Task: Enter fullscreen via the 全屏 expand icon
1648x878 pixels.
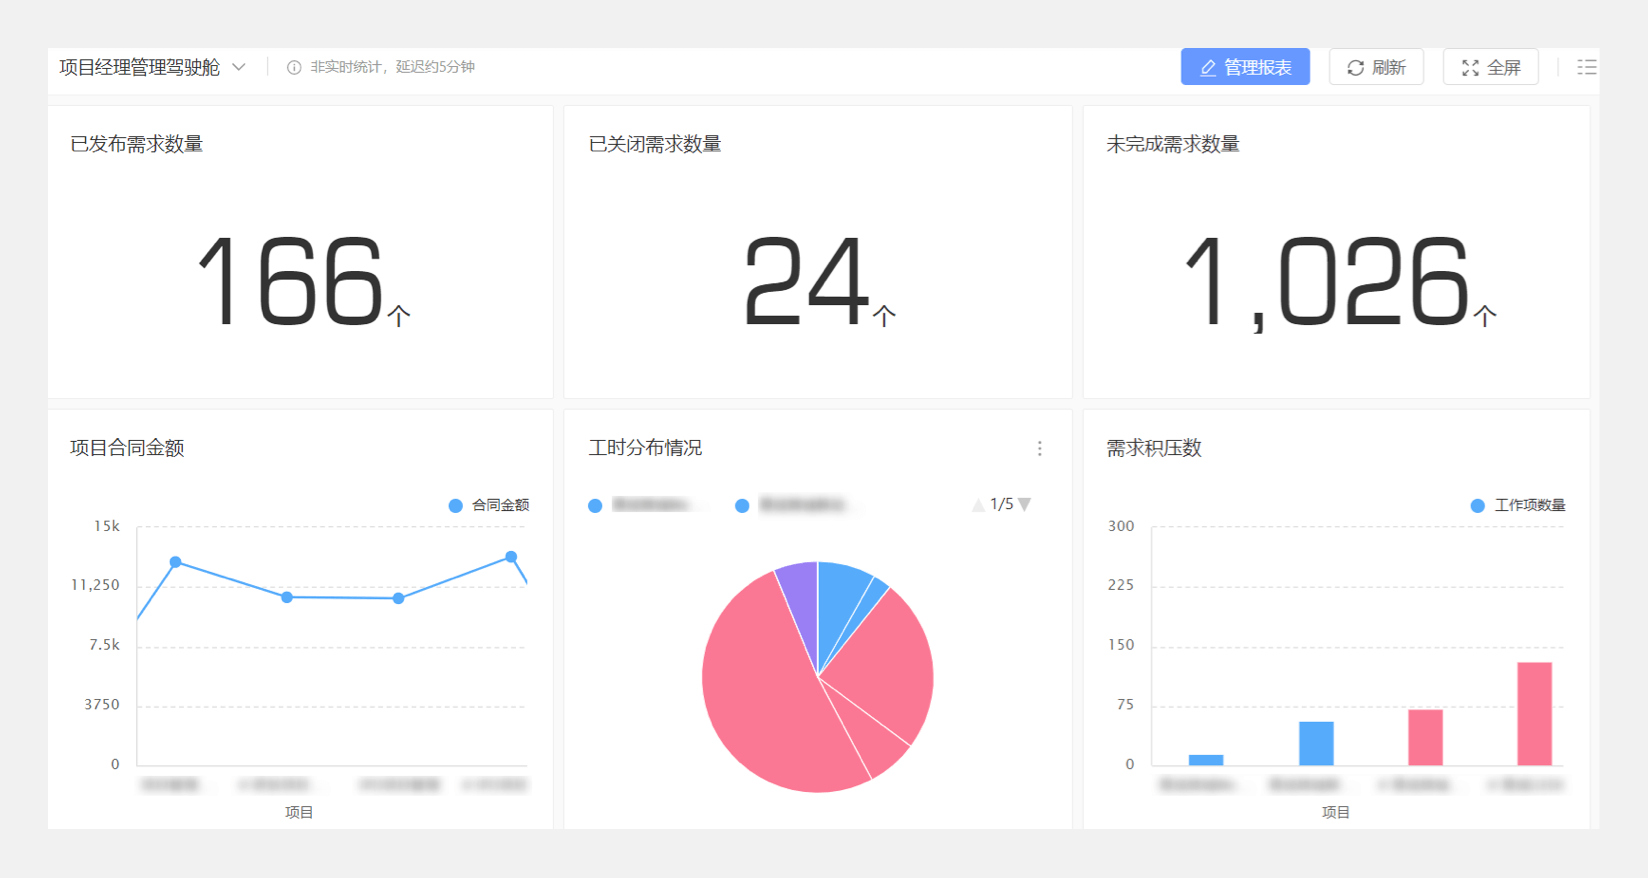Action: pos(1470,67)
